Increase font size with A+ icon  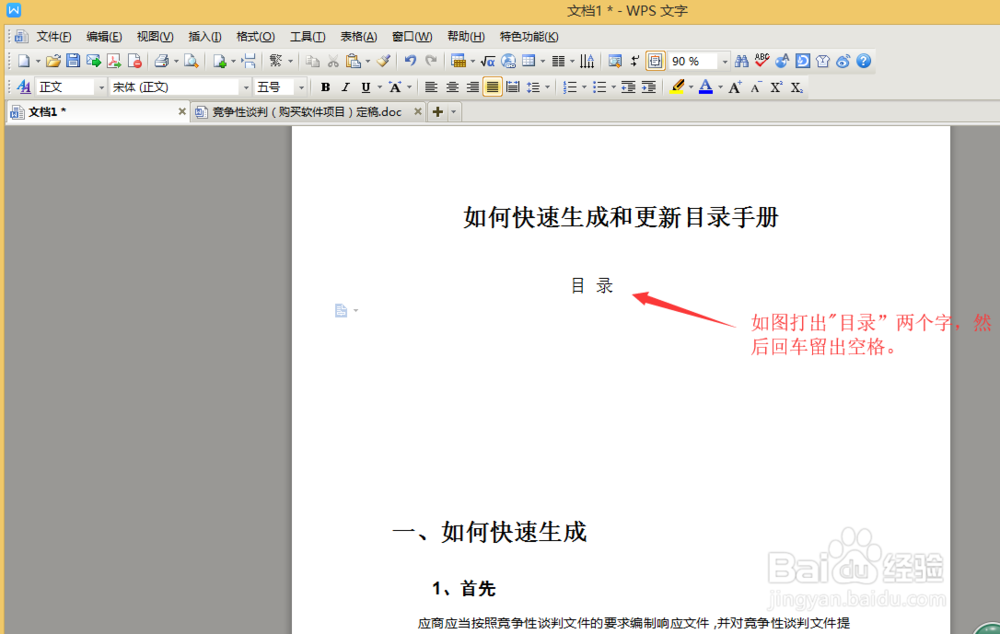[735, 87]
